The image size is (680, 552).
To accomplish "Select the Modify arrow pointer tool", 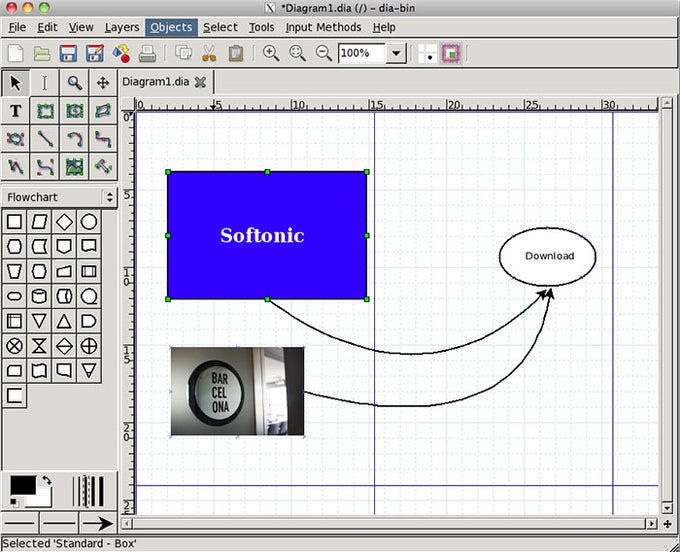I will pos(15,83).
